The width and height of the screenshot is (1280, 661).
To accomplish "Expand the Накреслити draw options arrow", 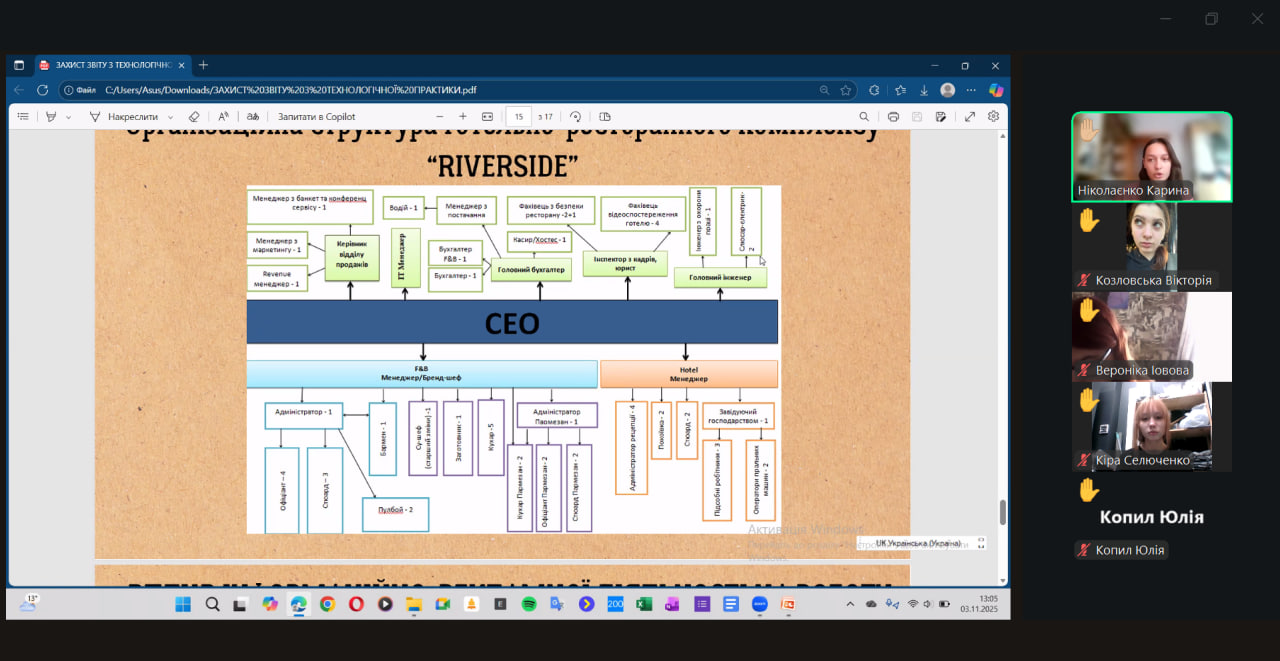I will coord(170,117).
